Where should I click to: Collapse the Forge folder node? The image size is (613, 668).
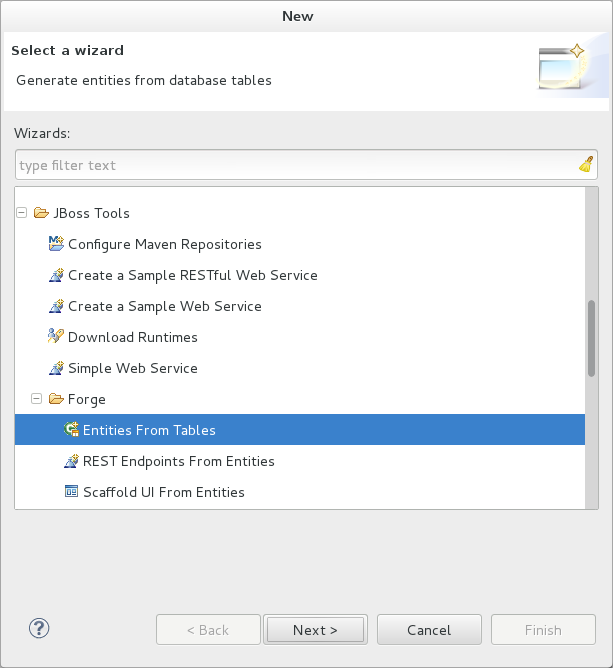pyautogui.click(x=37, y=399)
